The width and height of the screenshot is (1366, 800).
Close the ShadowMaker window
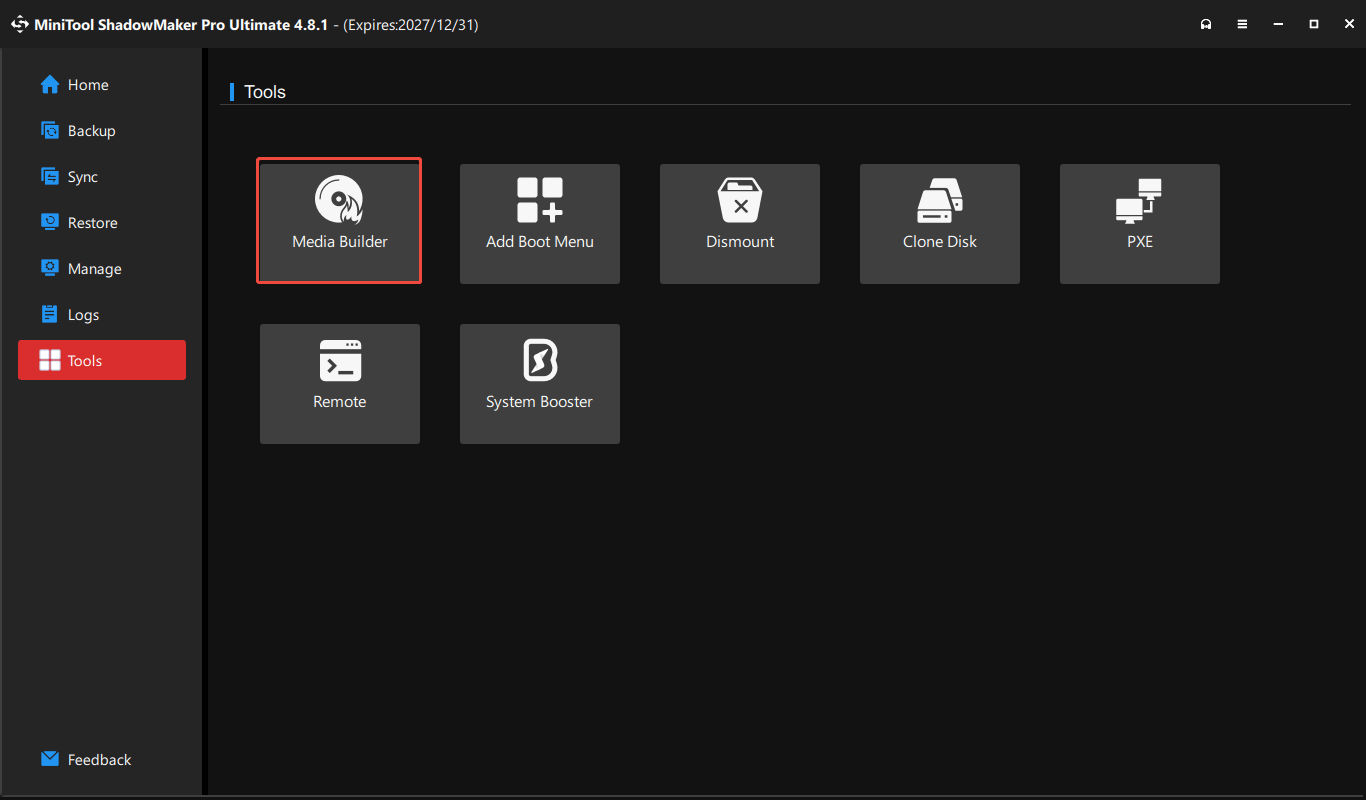(1348, 24)
